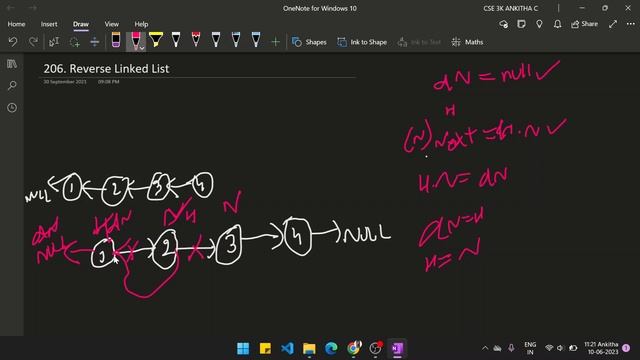Open Microsoft Edge from taskbar
This screenshot has height=360, width=640.
pos(331,348)
